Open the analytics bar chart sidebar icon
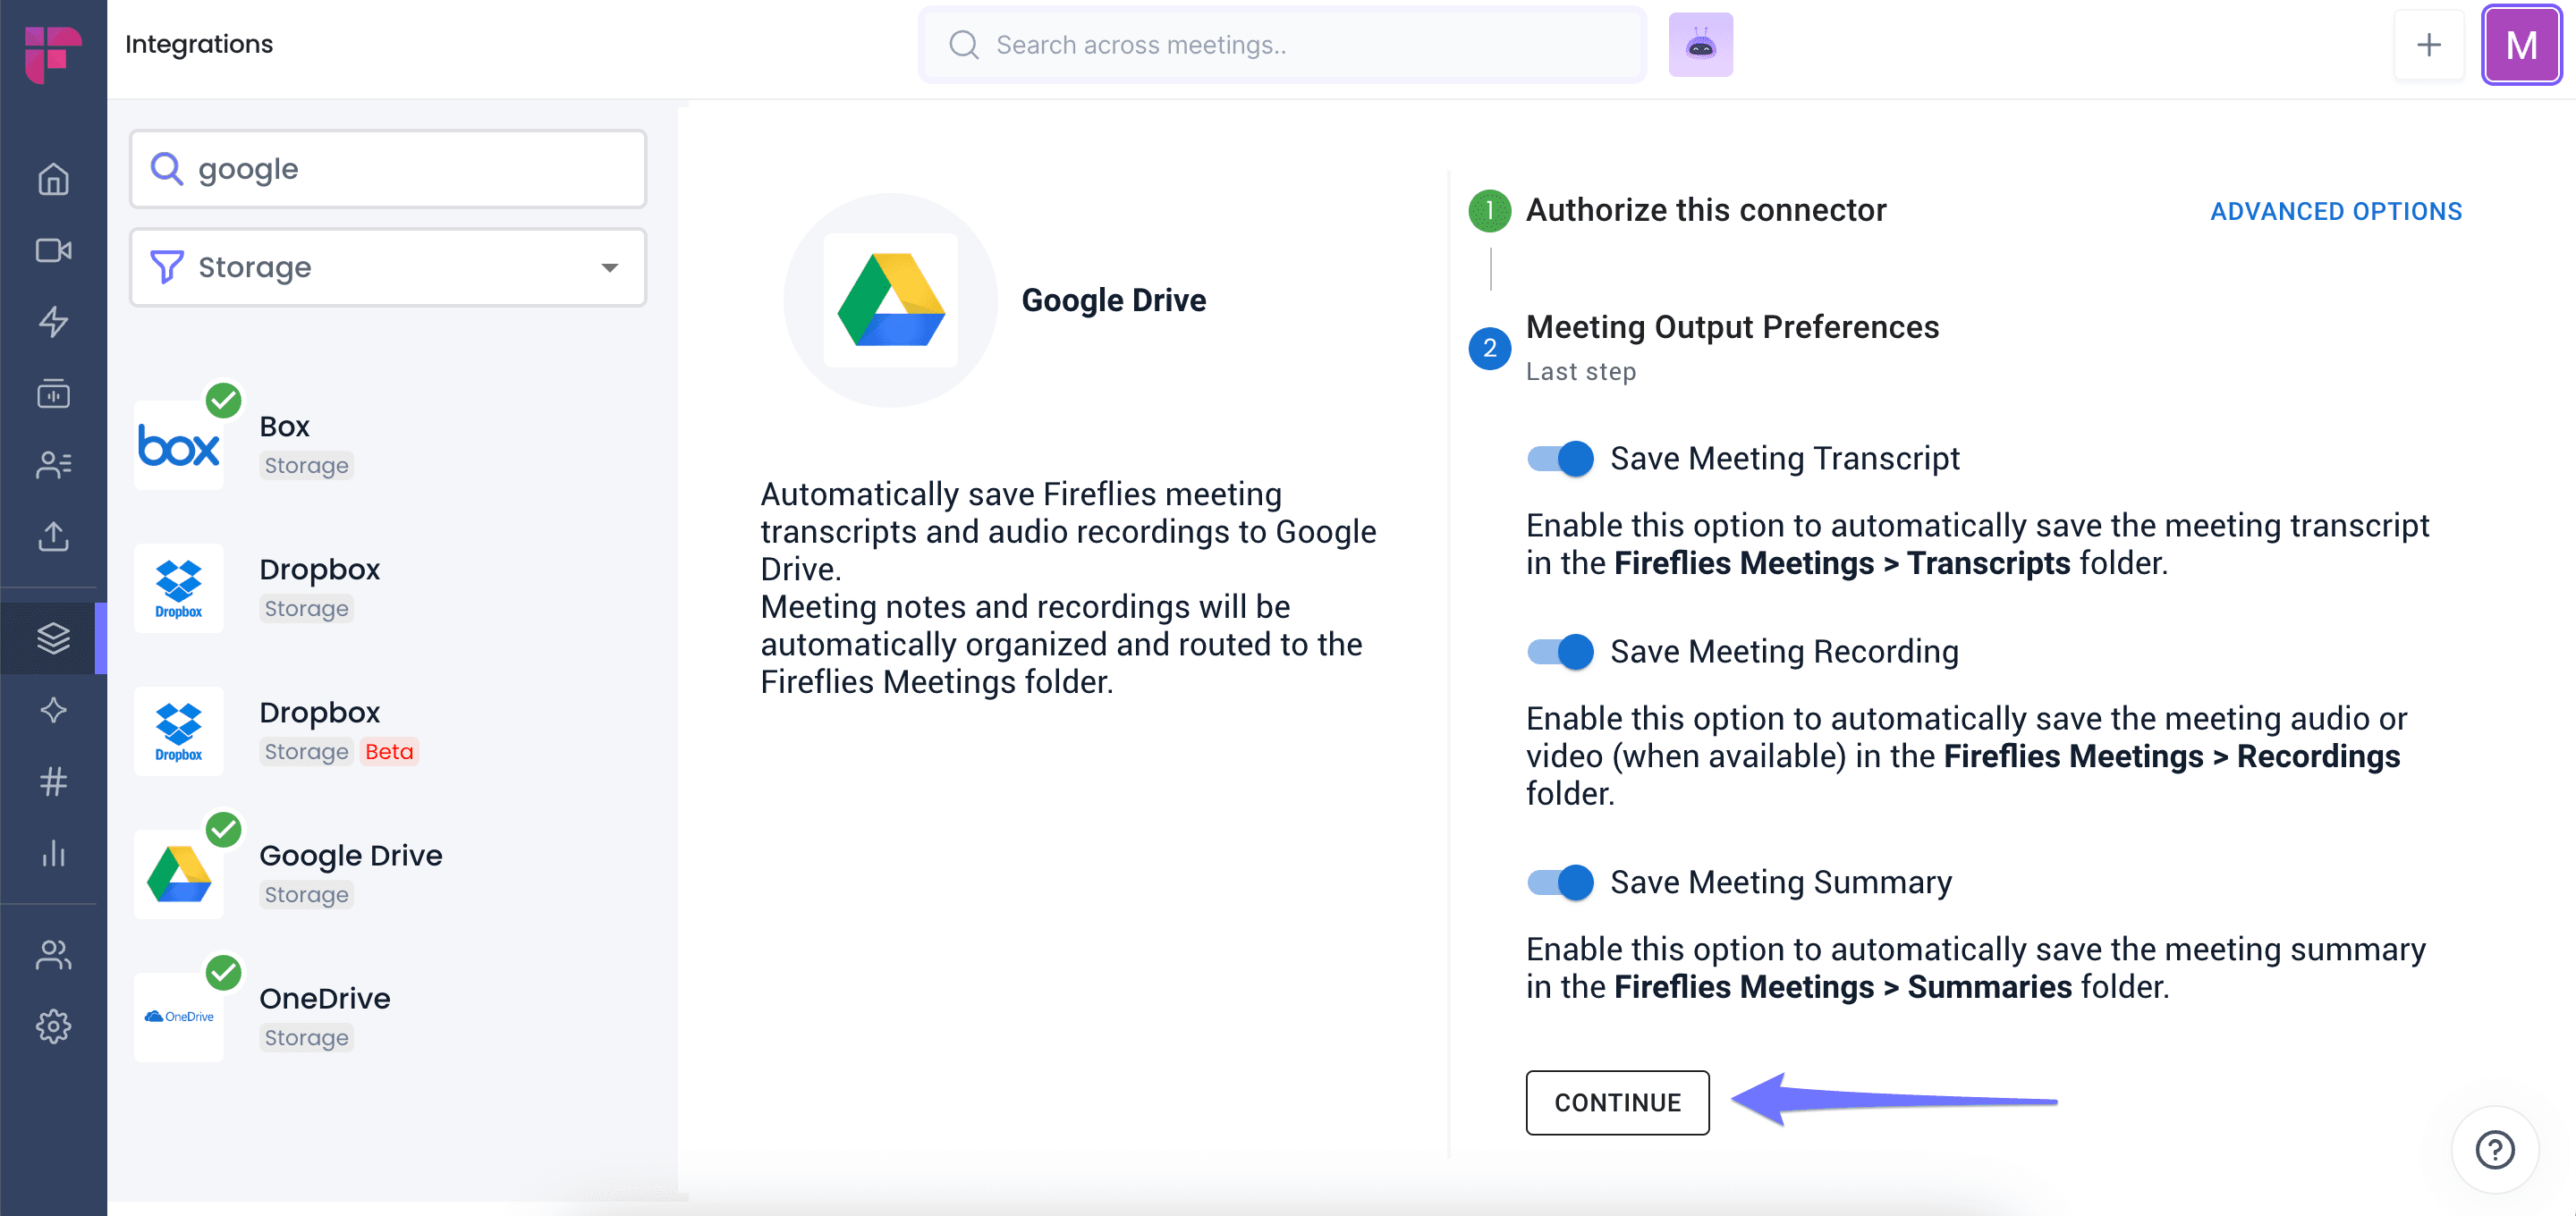 (53, 853)
